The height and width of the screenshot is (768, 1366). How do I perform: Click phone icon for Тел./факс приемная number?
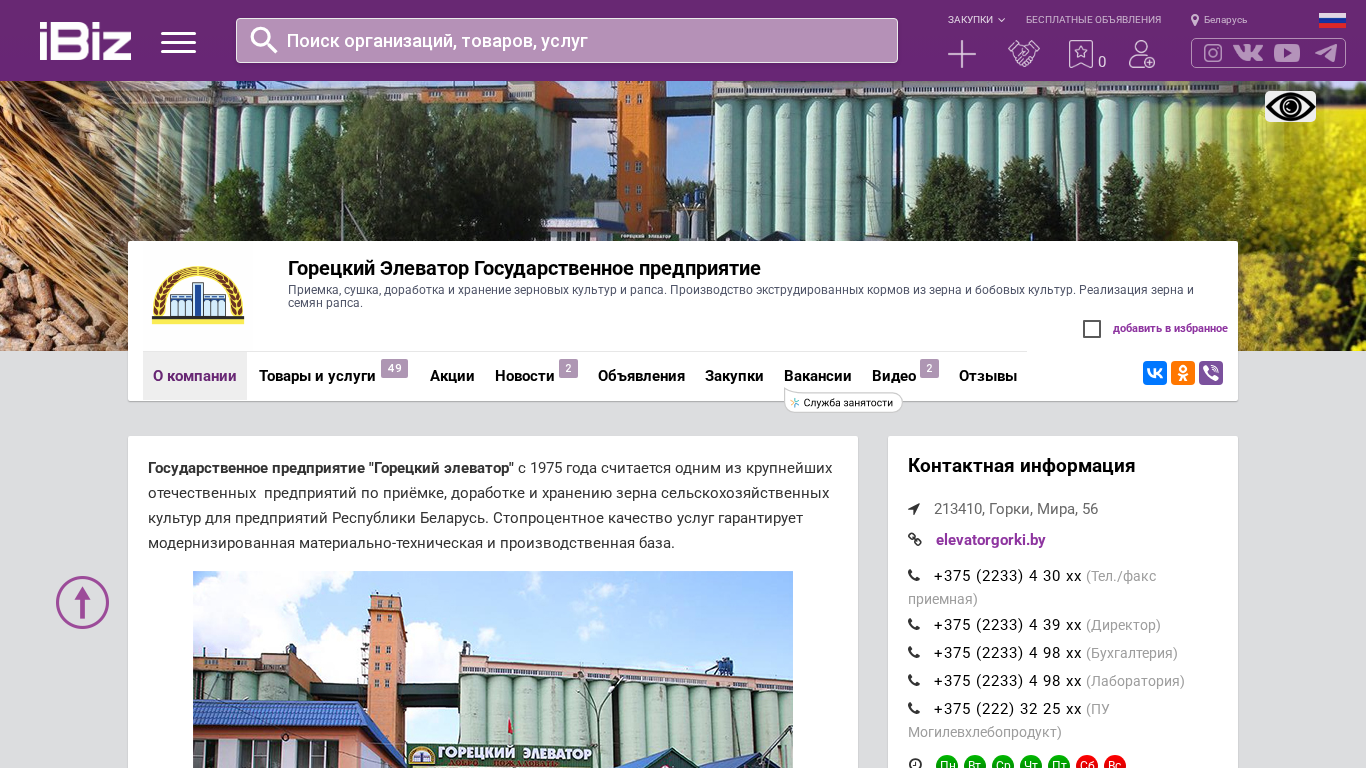pos(914,576)
